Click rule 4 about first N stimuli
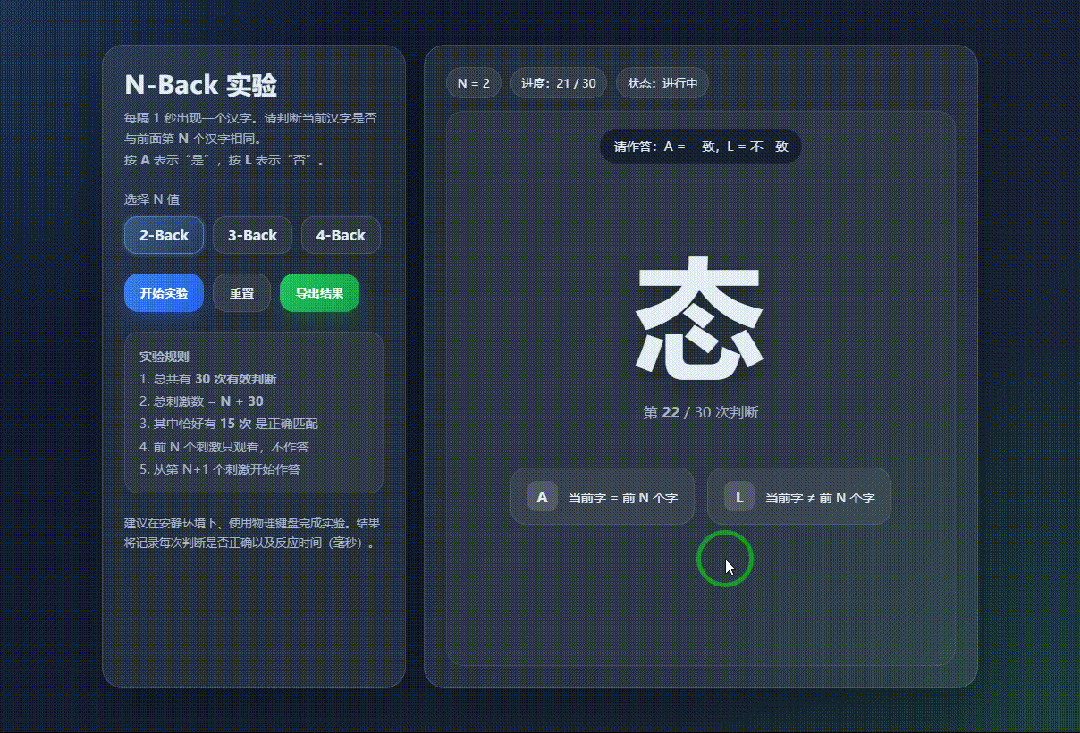This screenshot has width=1080, height=733. (224, 446)
